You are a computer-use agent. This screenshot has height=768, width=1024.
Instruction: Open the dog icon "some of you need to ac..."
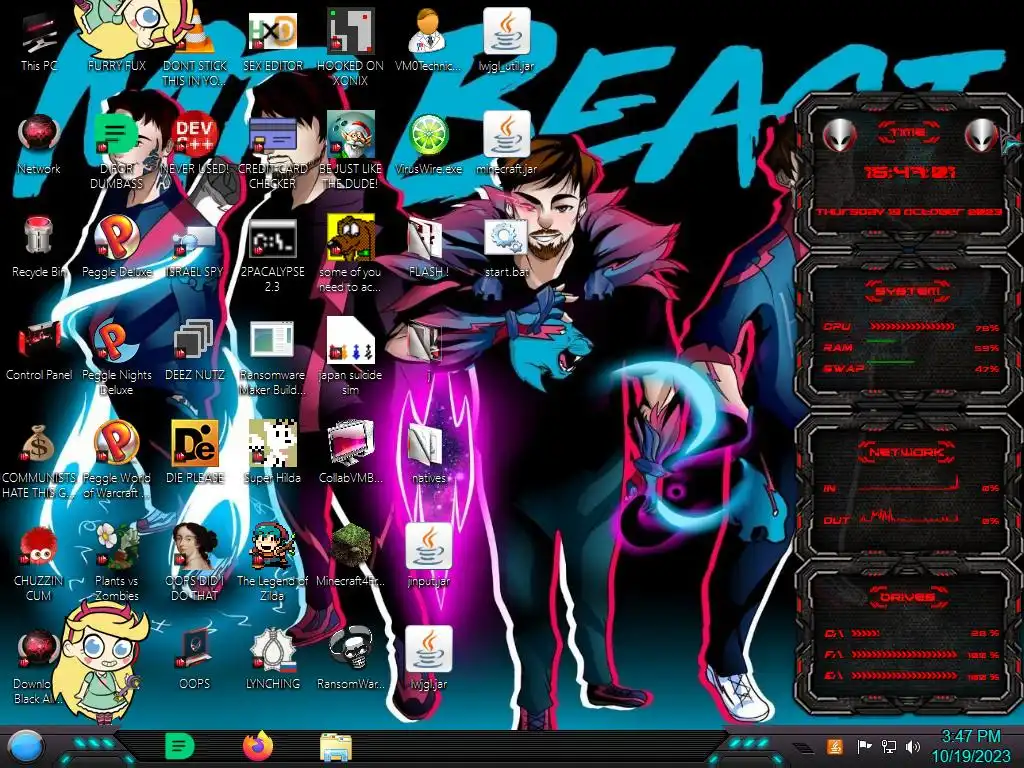(x=351, y=237)
